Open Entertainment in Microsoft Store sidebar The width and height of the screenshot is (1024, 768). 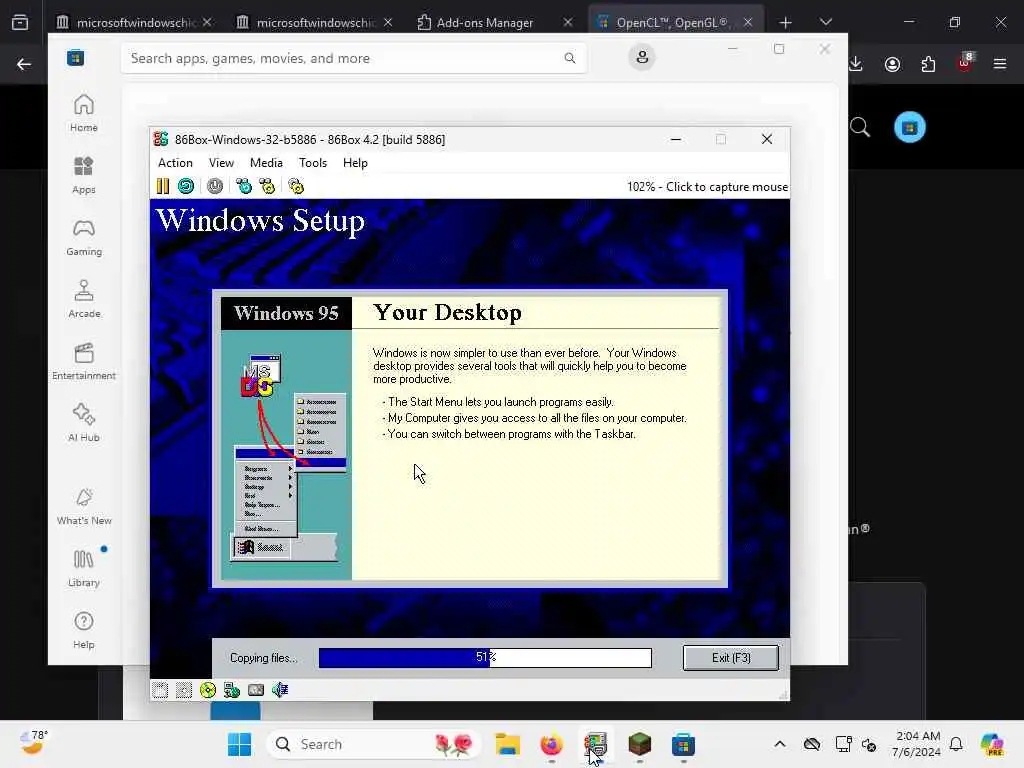click(84, 362)
